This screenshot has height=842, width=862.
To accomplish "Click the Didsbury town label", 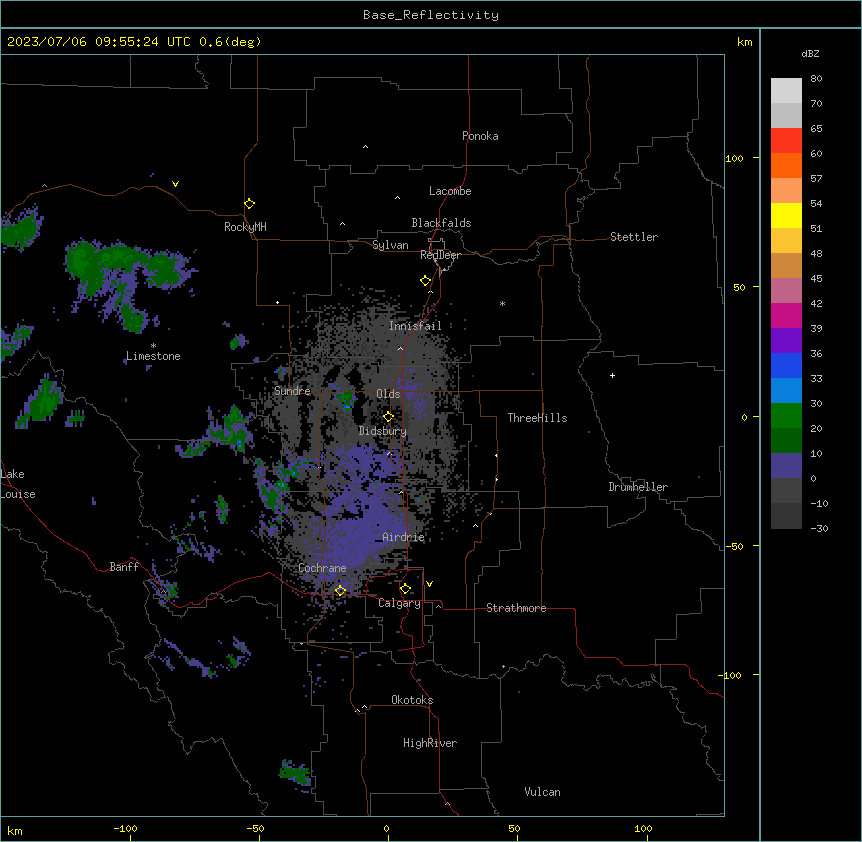I will pos(383,431).
